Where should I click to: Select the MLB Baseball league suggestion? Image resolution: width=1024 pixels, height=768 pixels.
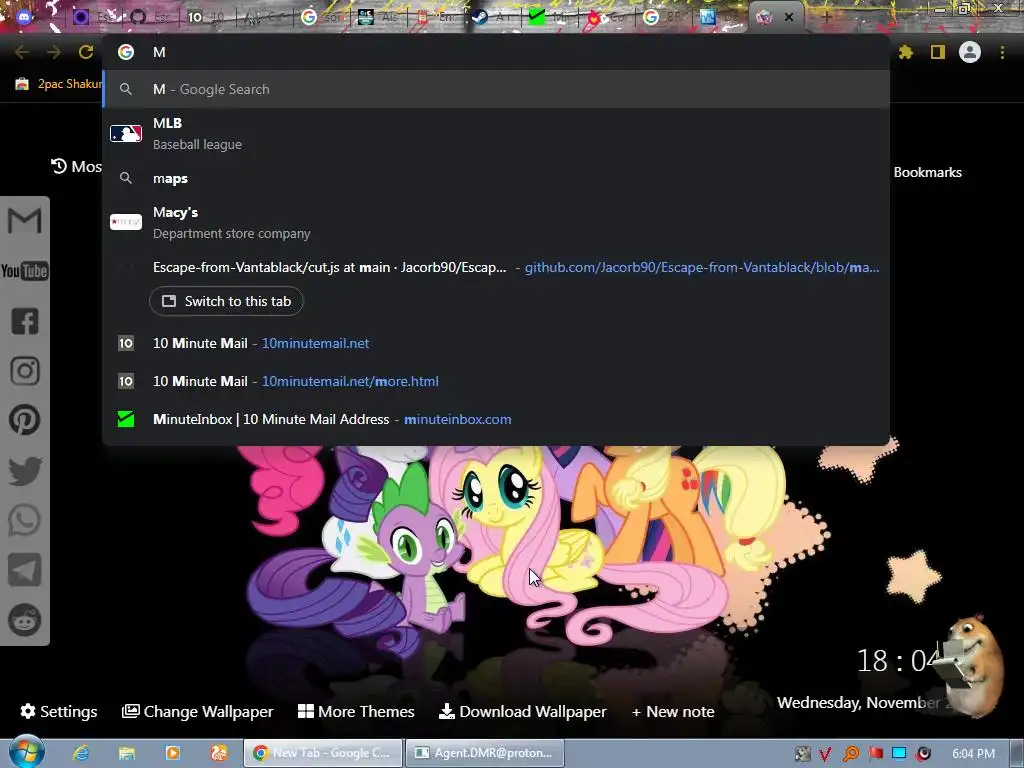click(x=496, y=134)
